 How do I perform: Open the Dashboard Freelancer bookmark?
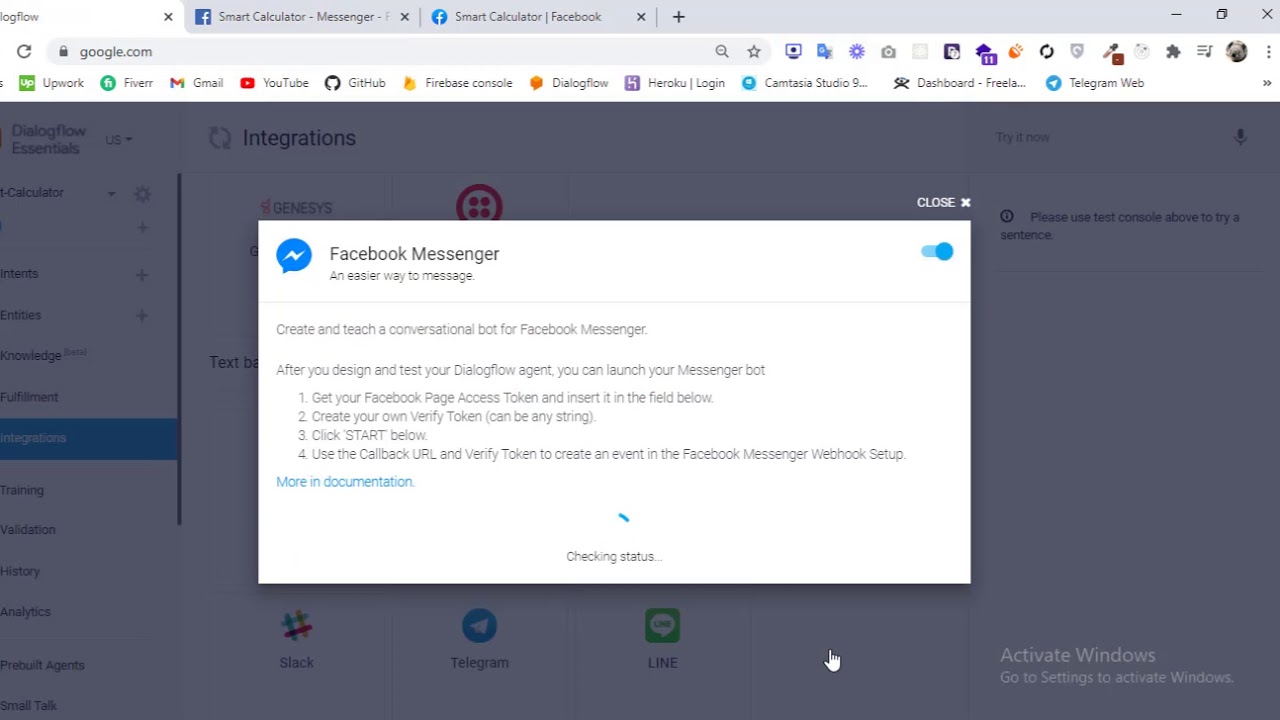960,83
